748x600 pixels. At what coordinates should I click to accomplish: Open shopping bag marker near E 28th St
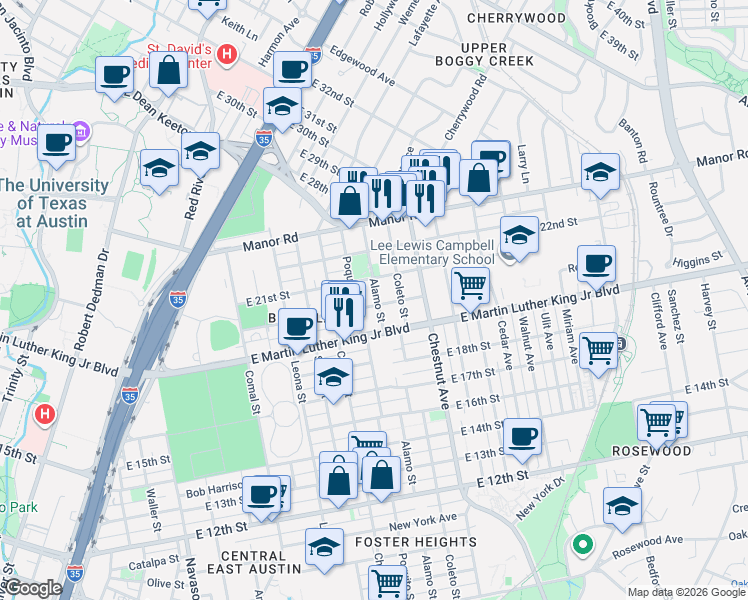point(350,202)
